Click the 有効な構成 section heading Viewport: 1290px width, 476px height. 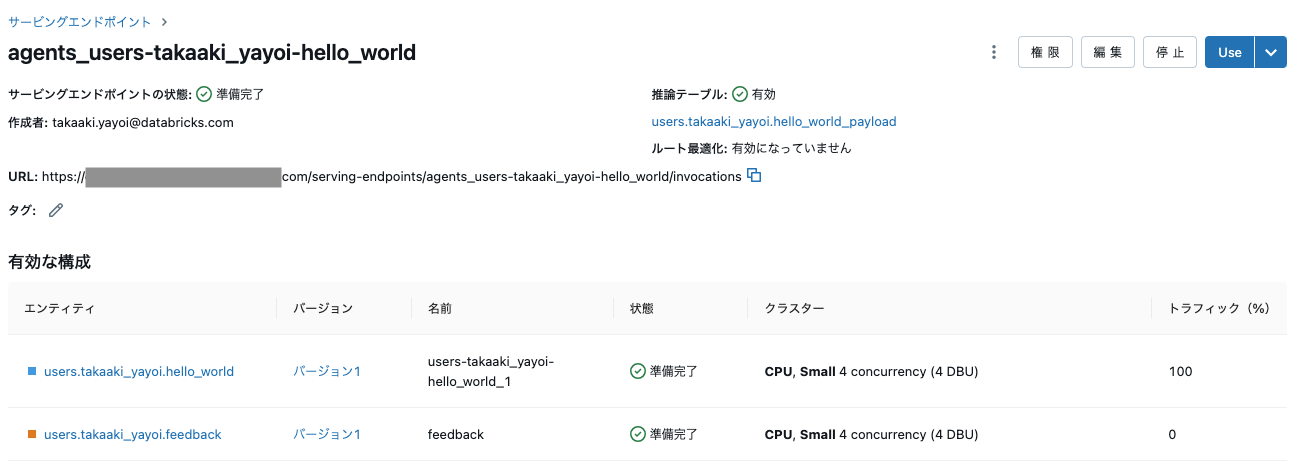(49, 262)
